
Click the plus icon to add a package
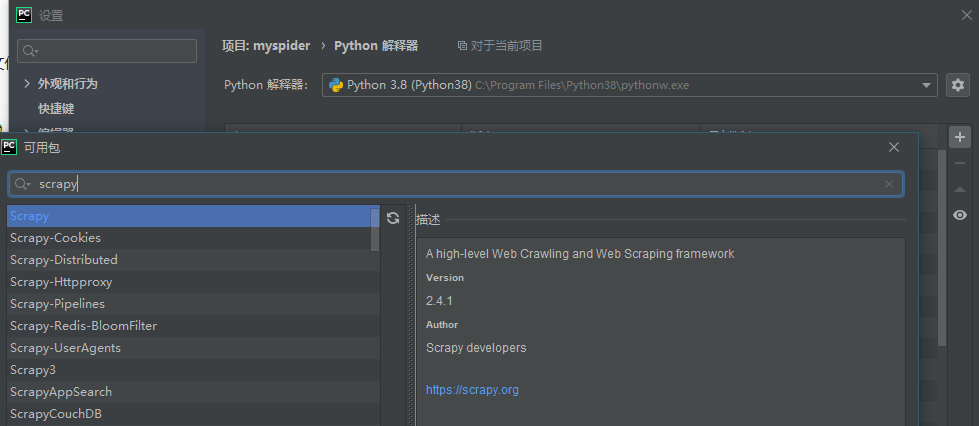point(960,137)
